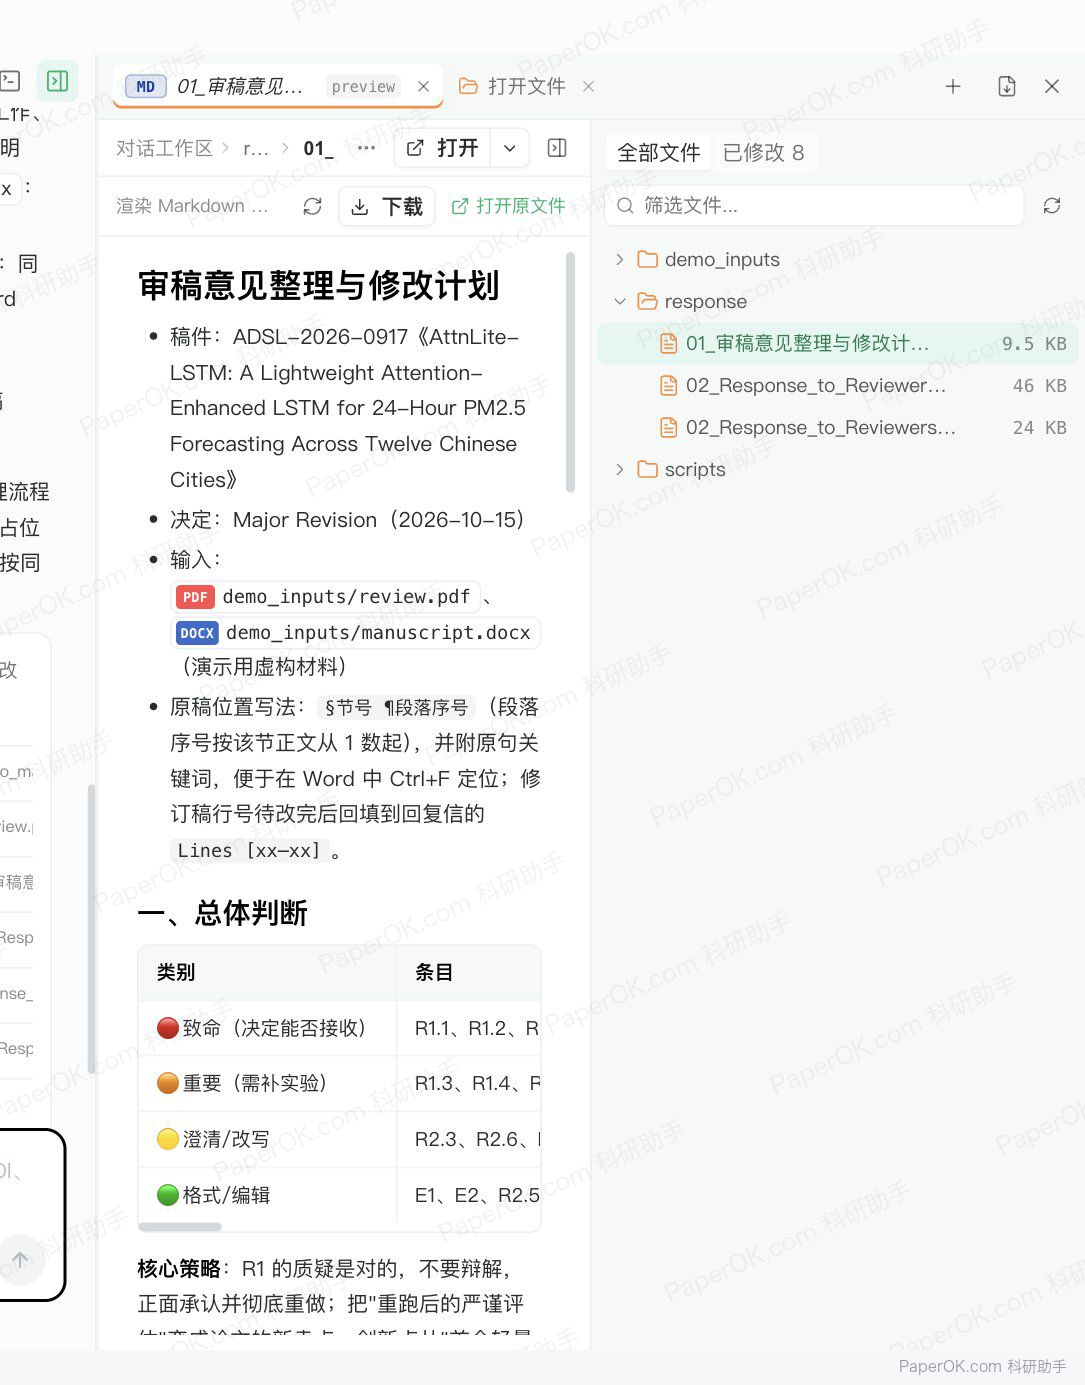Open the 渲染 Markdown mode selector
Viewport: 1085px width, 1385px height.
click(x=192, y=206)
